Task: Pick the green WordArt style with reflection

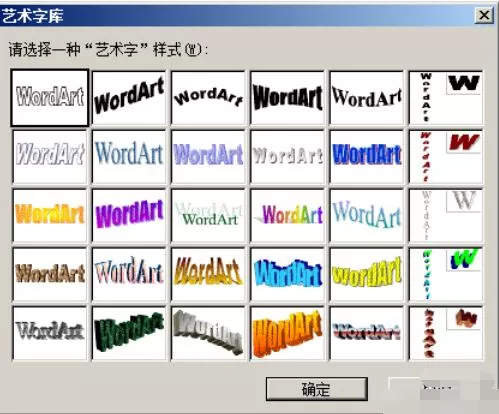Action: click(208, 215)
